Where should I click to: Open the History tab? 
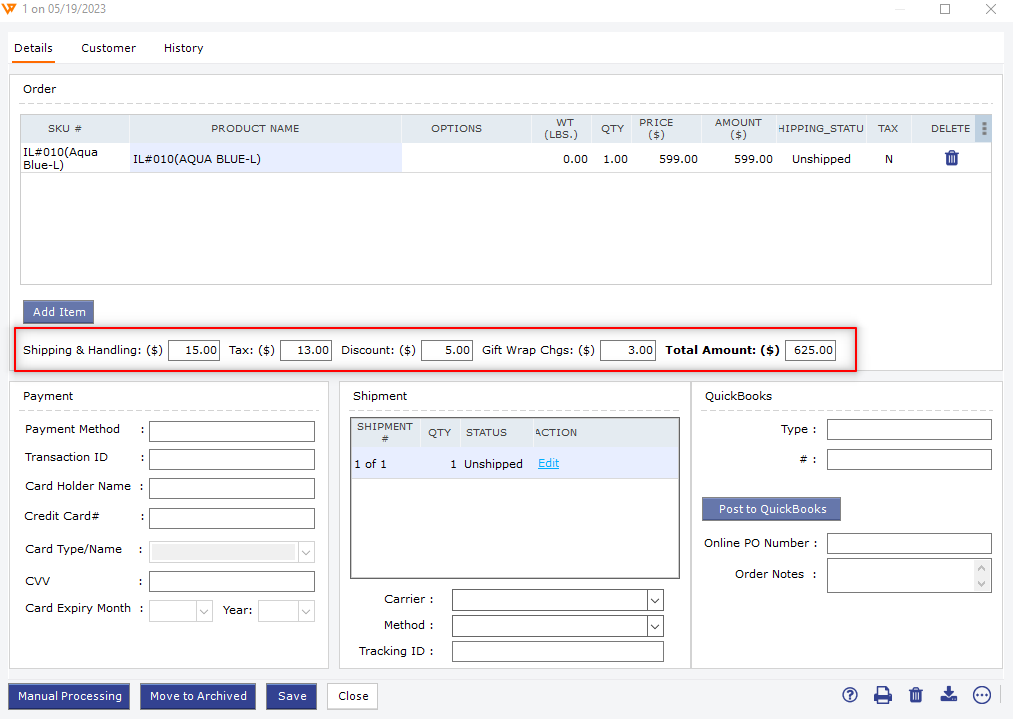(183, 48)
